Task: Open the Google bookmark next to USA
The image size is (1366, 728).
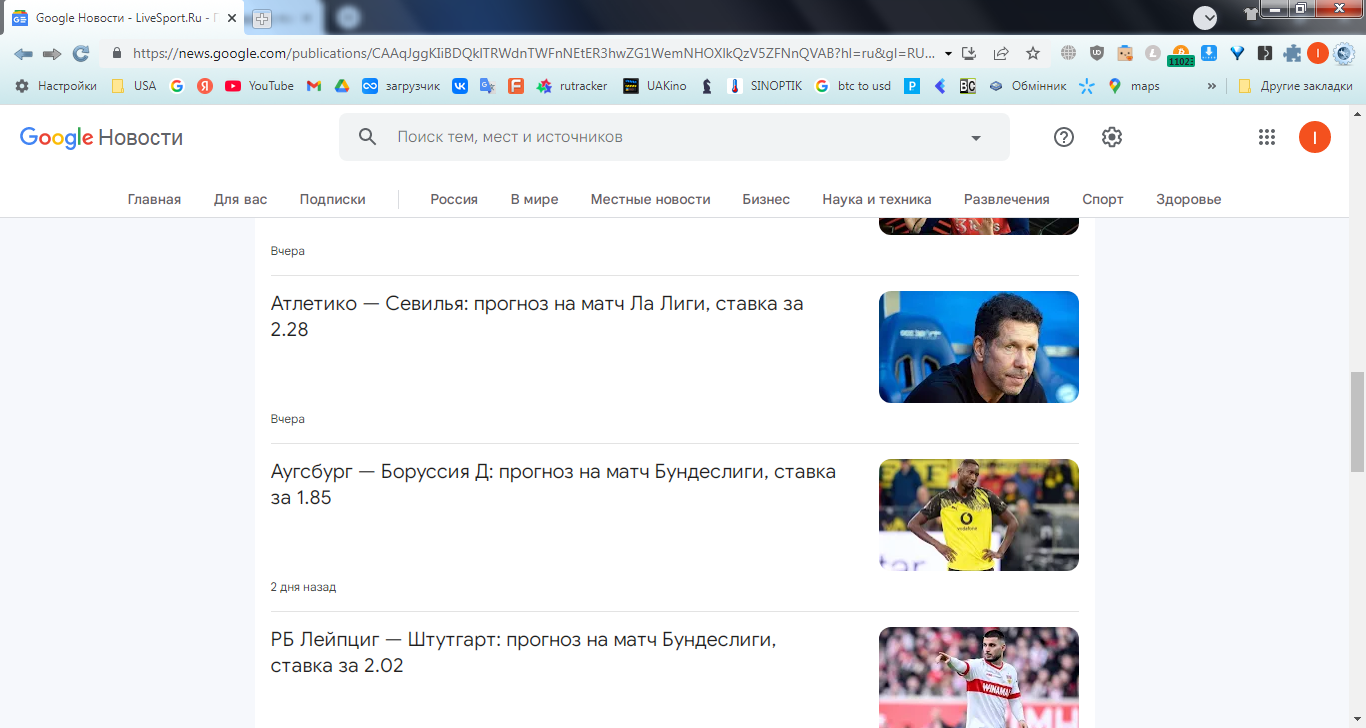Action: [177, 86]
